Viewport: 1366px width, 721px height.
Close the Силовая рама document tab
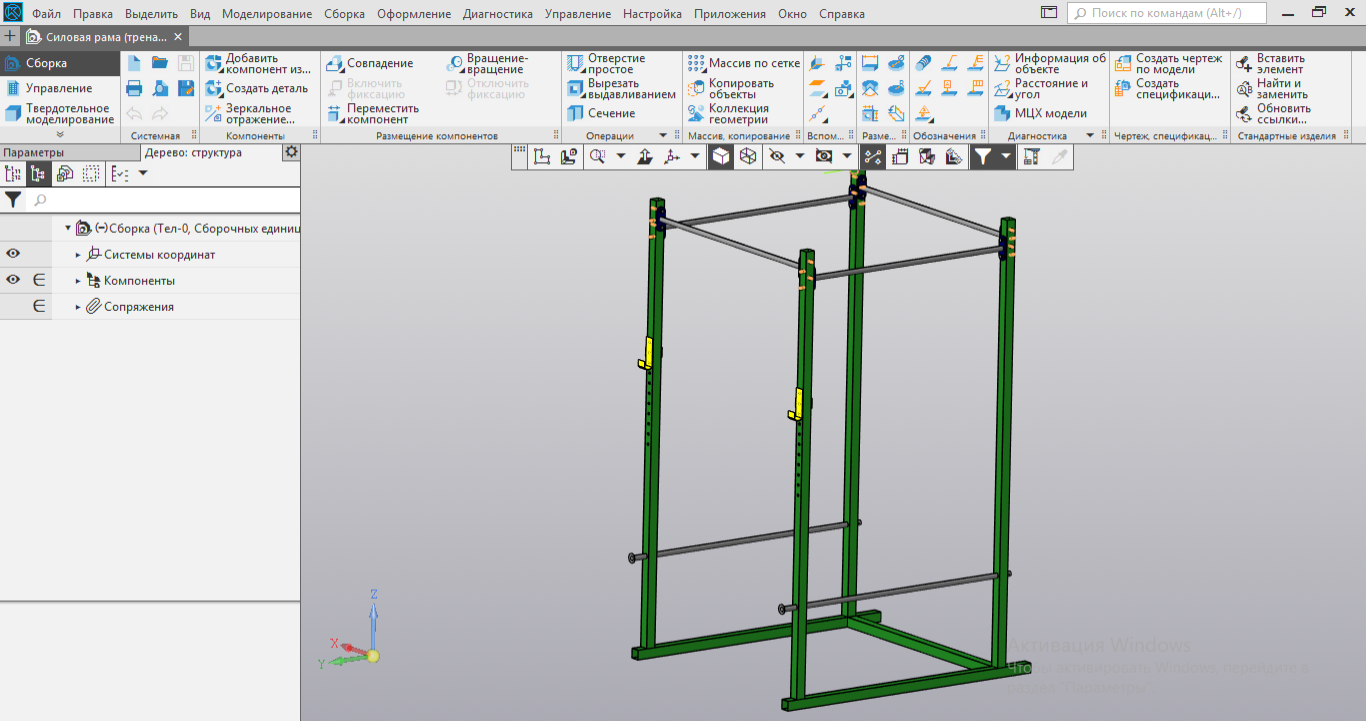178,36
